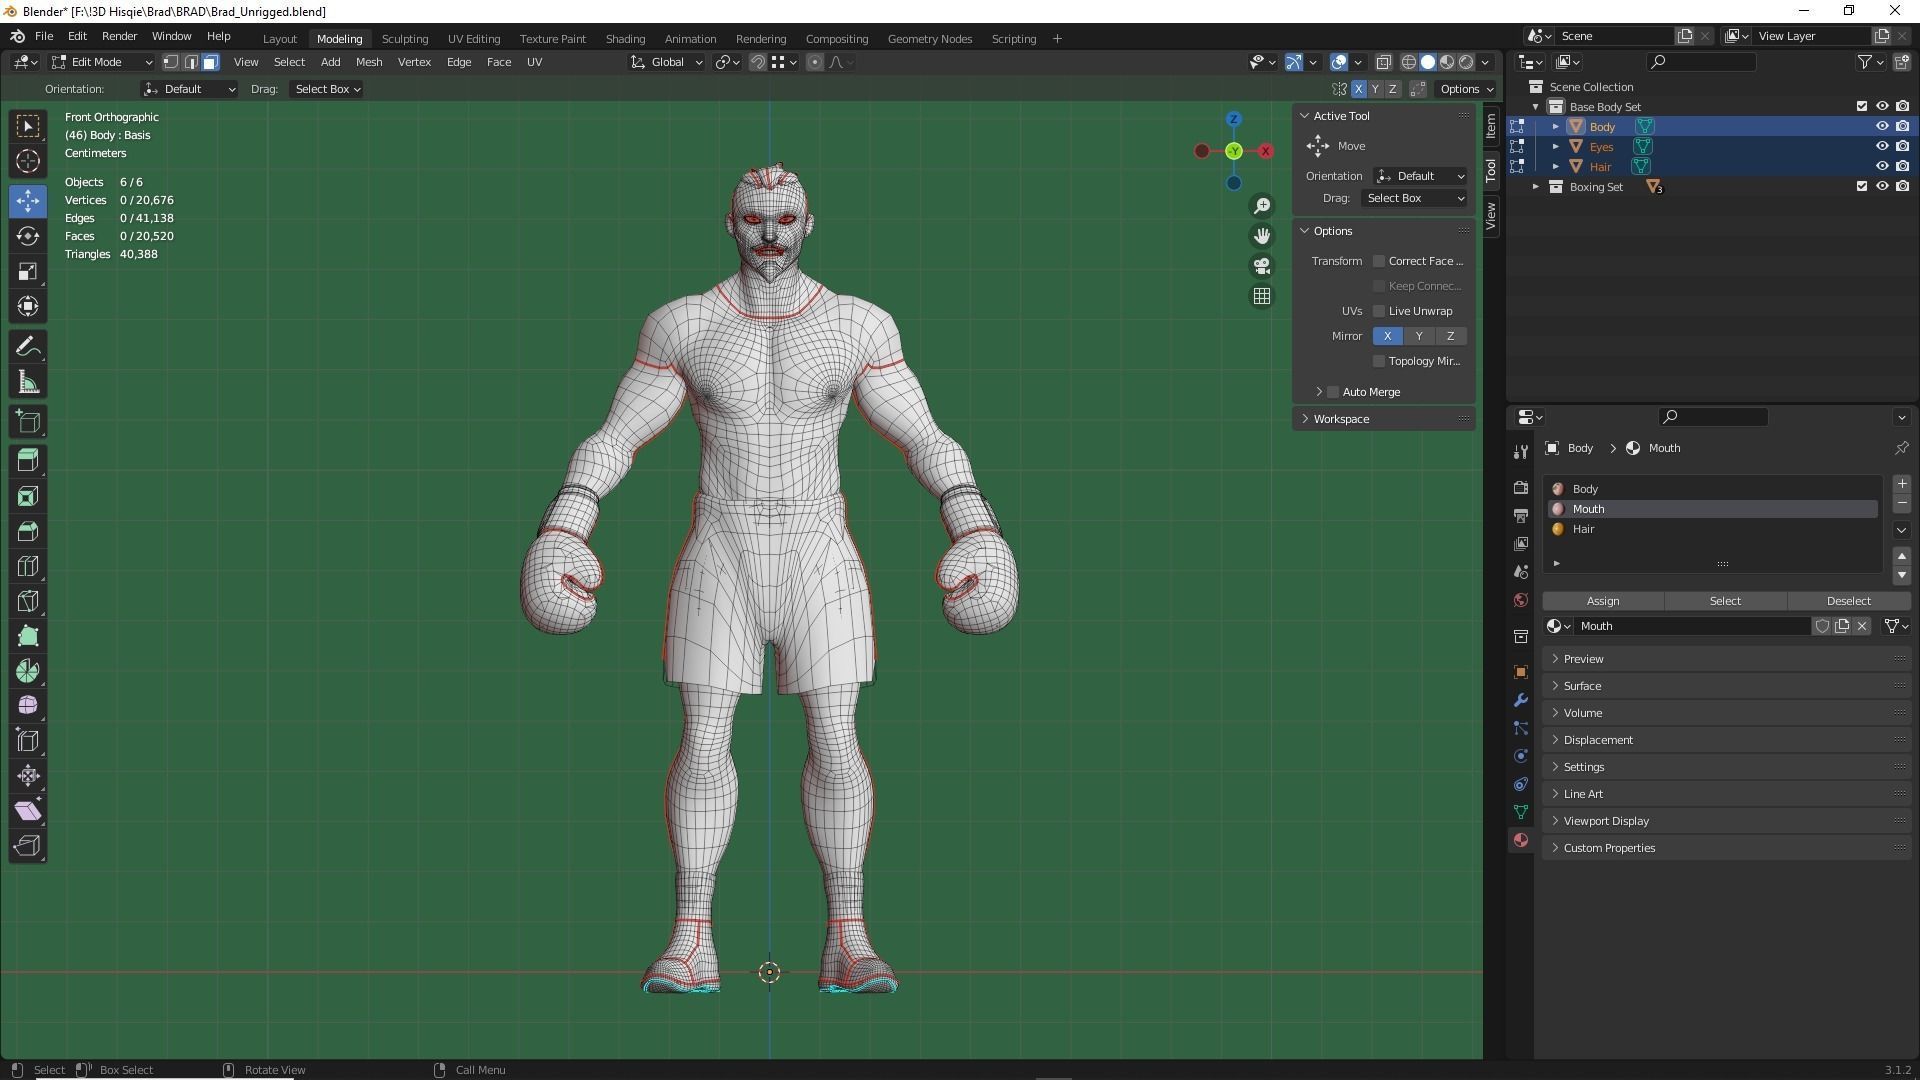Select the Measure tool
The image size is (1920, 1080).
(28, 382)
